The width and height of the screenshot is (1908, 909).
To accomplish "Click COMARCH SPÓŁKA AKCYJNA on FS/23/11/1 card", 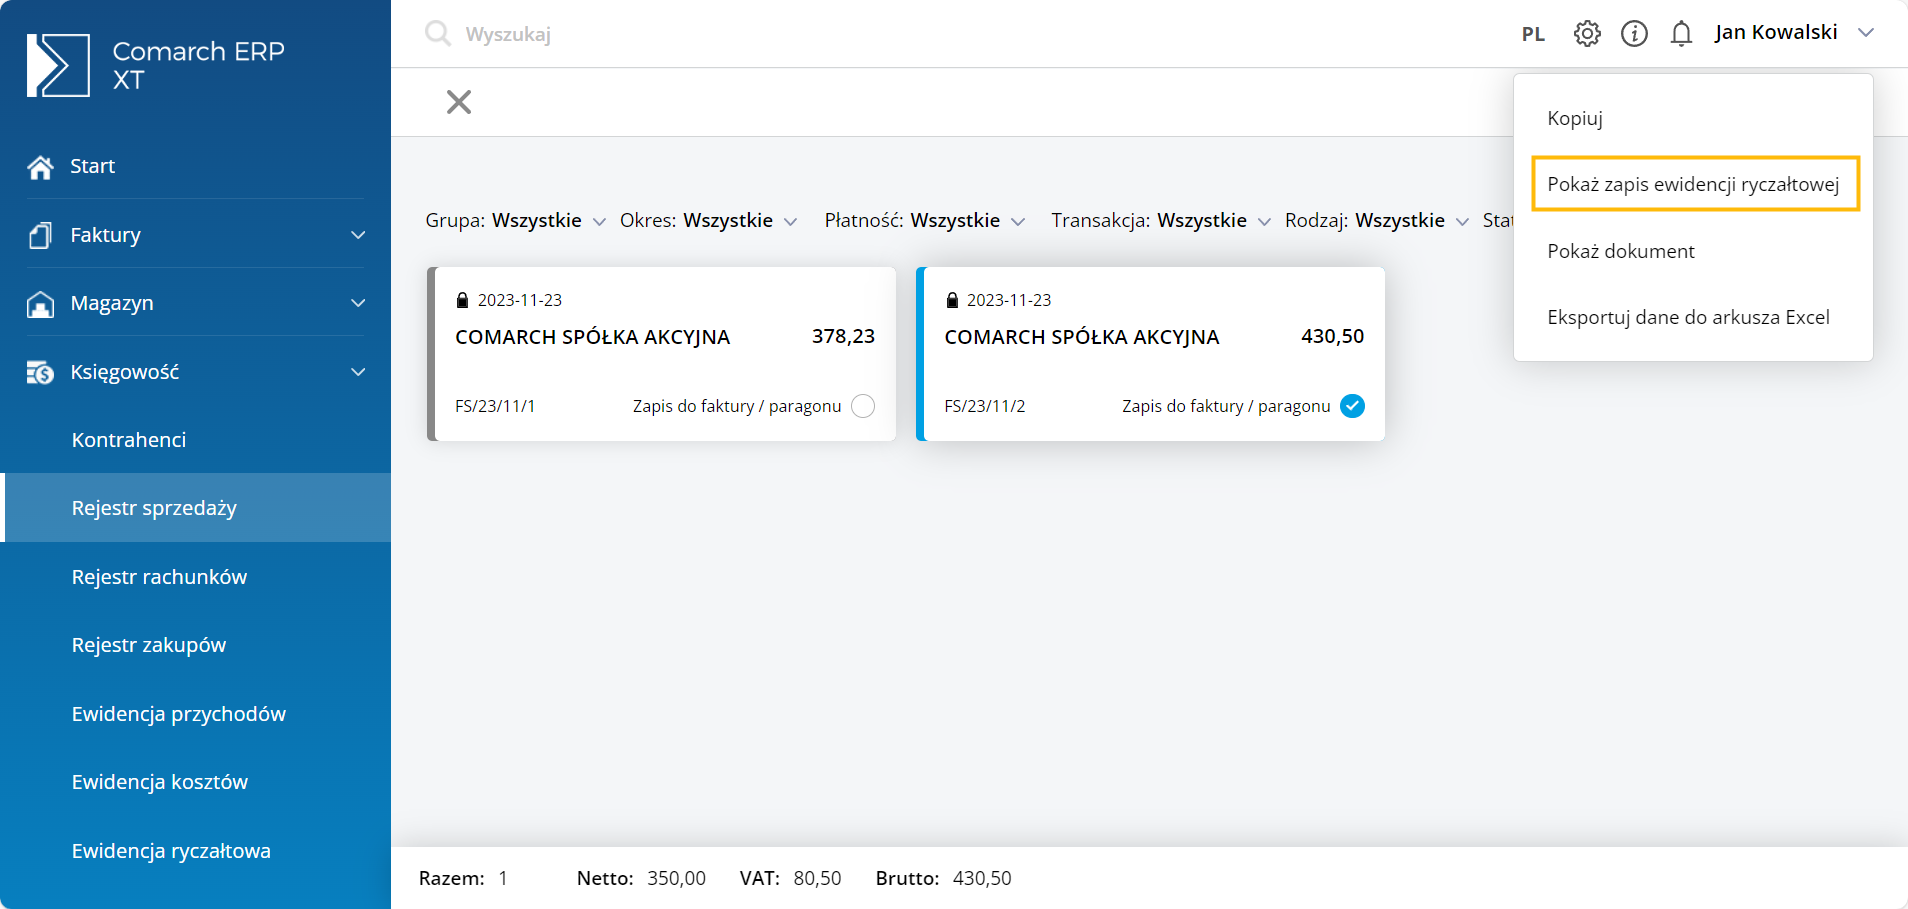I will 593,337.
